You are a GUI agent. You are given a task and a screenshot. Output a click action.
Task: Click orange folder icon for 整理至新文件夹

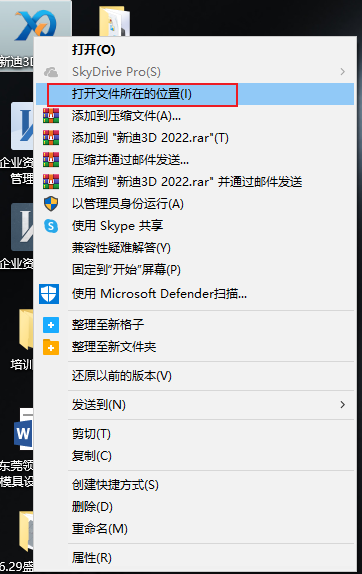[51, 347]
